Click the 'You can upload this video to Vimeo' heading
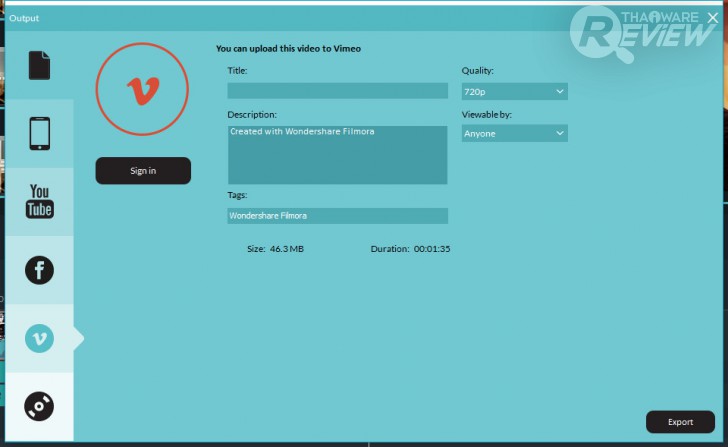The image size is (728, 447). 288,48
